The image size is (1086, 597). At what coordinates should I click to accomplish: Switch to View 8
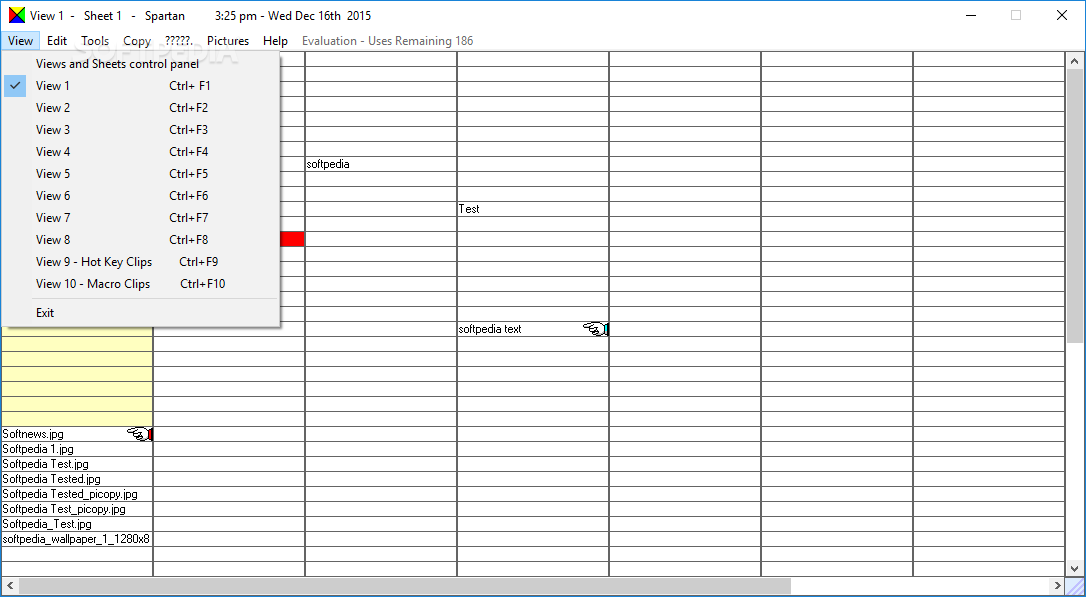click(141, 240)
